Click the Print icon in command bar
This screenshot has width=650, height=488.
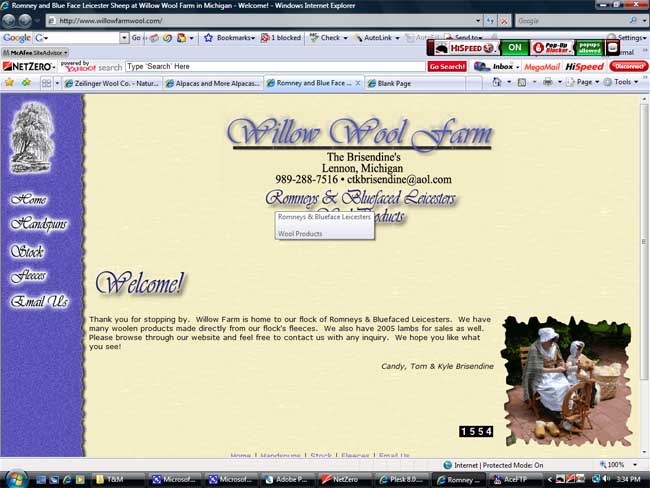click(x=547, y=83)
